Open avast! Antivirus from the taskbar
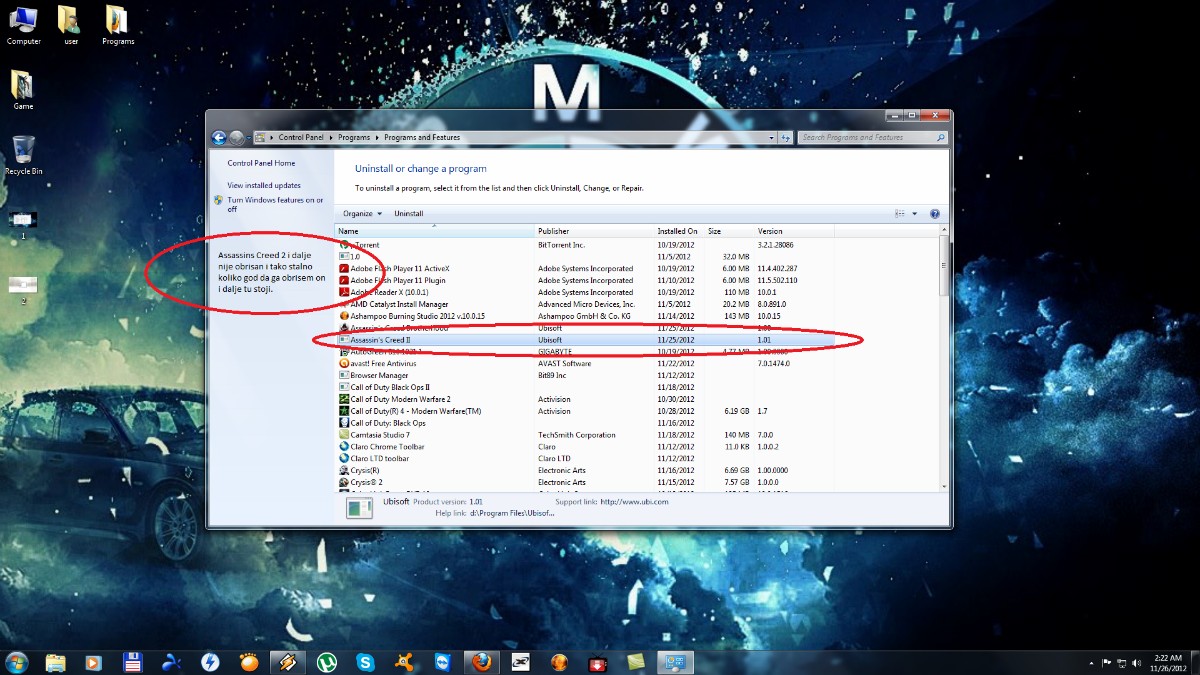The width and height of the screenshot is (1200, 675). 404,662
